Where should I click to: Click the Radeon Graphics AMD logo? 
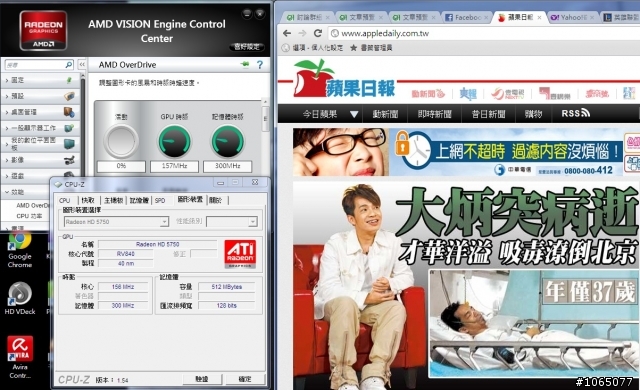43,31
